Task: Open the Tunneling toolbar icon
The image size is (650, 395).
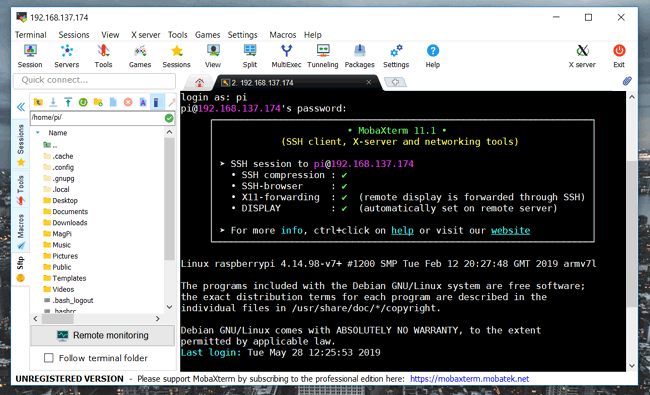Action: (323, 56)
